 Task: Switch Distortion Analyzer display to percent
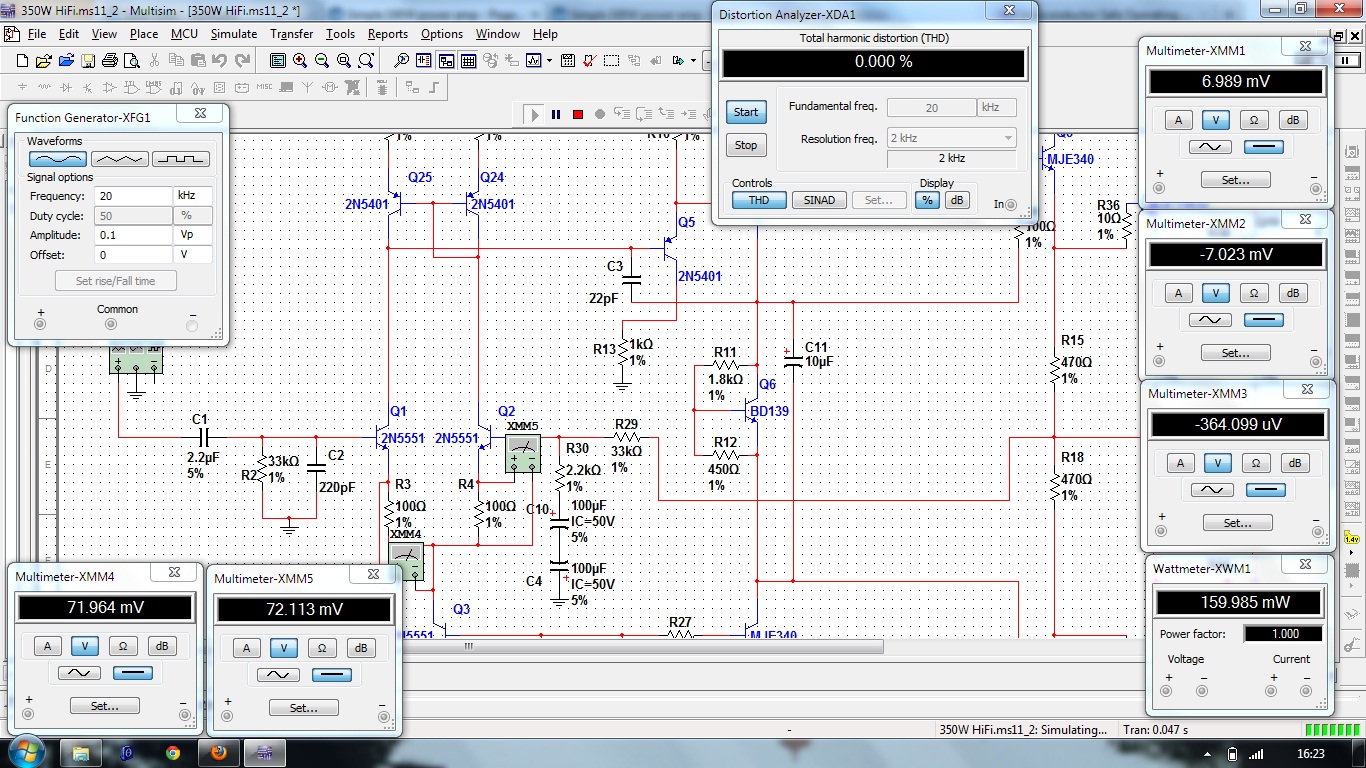[x=927, y=200]
